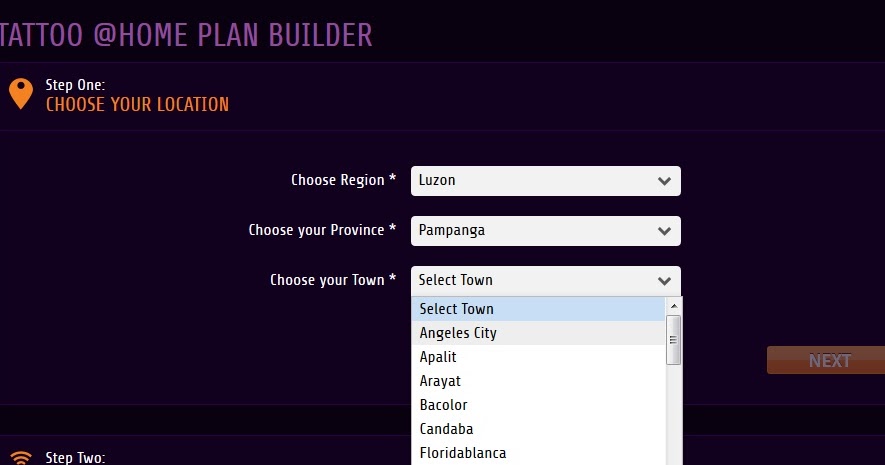Collapse the Select Town dropdown field
The image size is (885, 465).
coord(546,280)
